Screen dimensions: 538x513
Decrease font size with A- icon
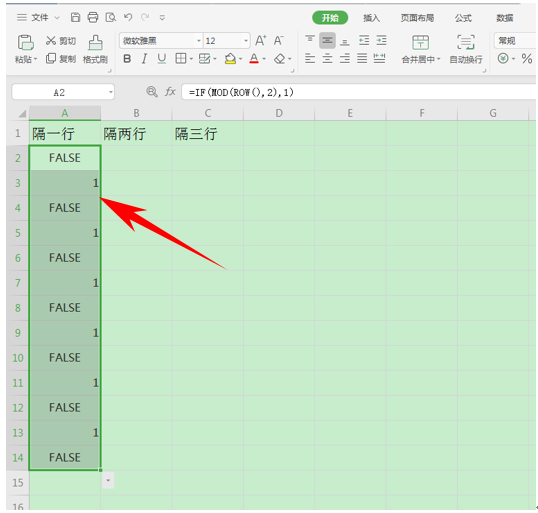click(278, 40)
